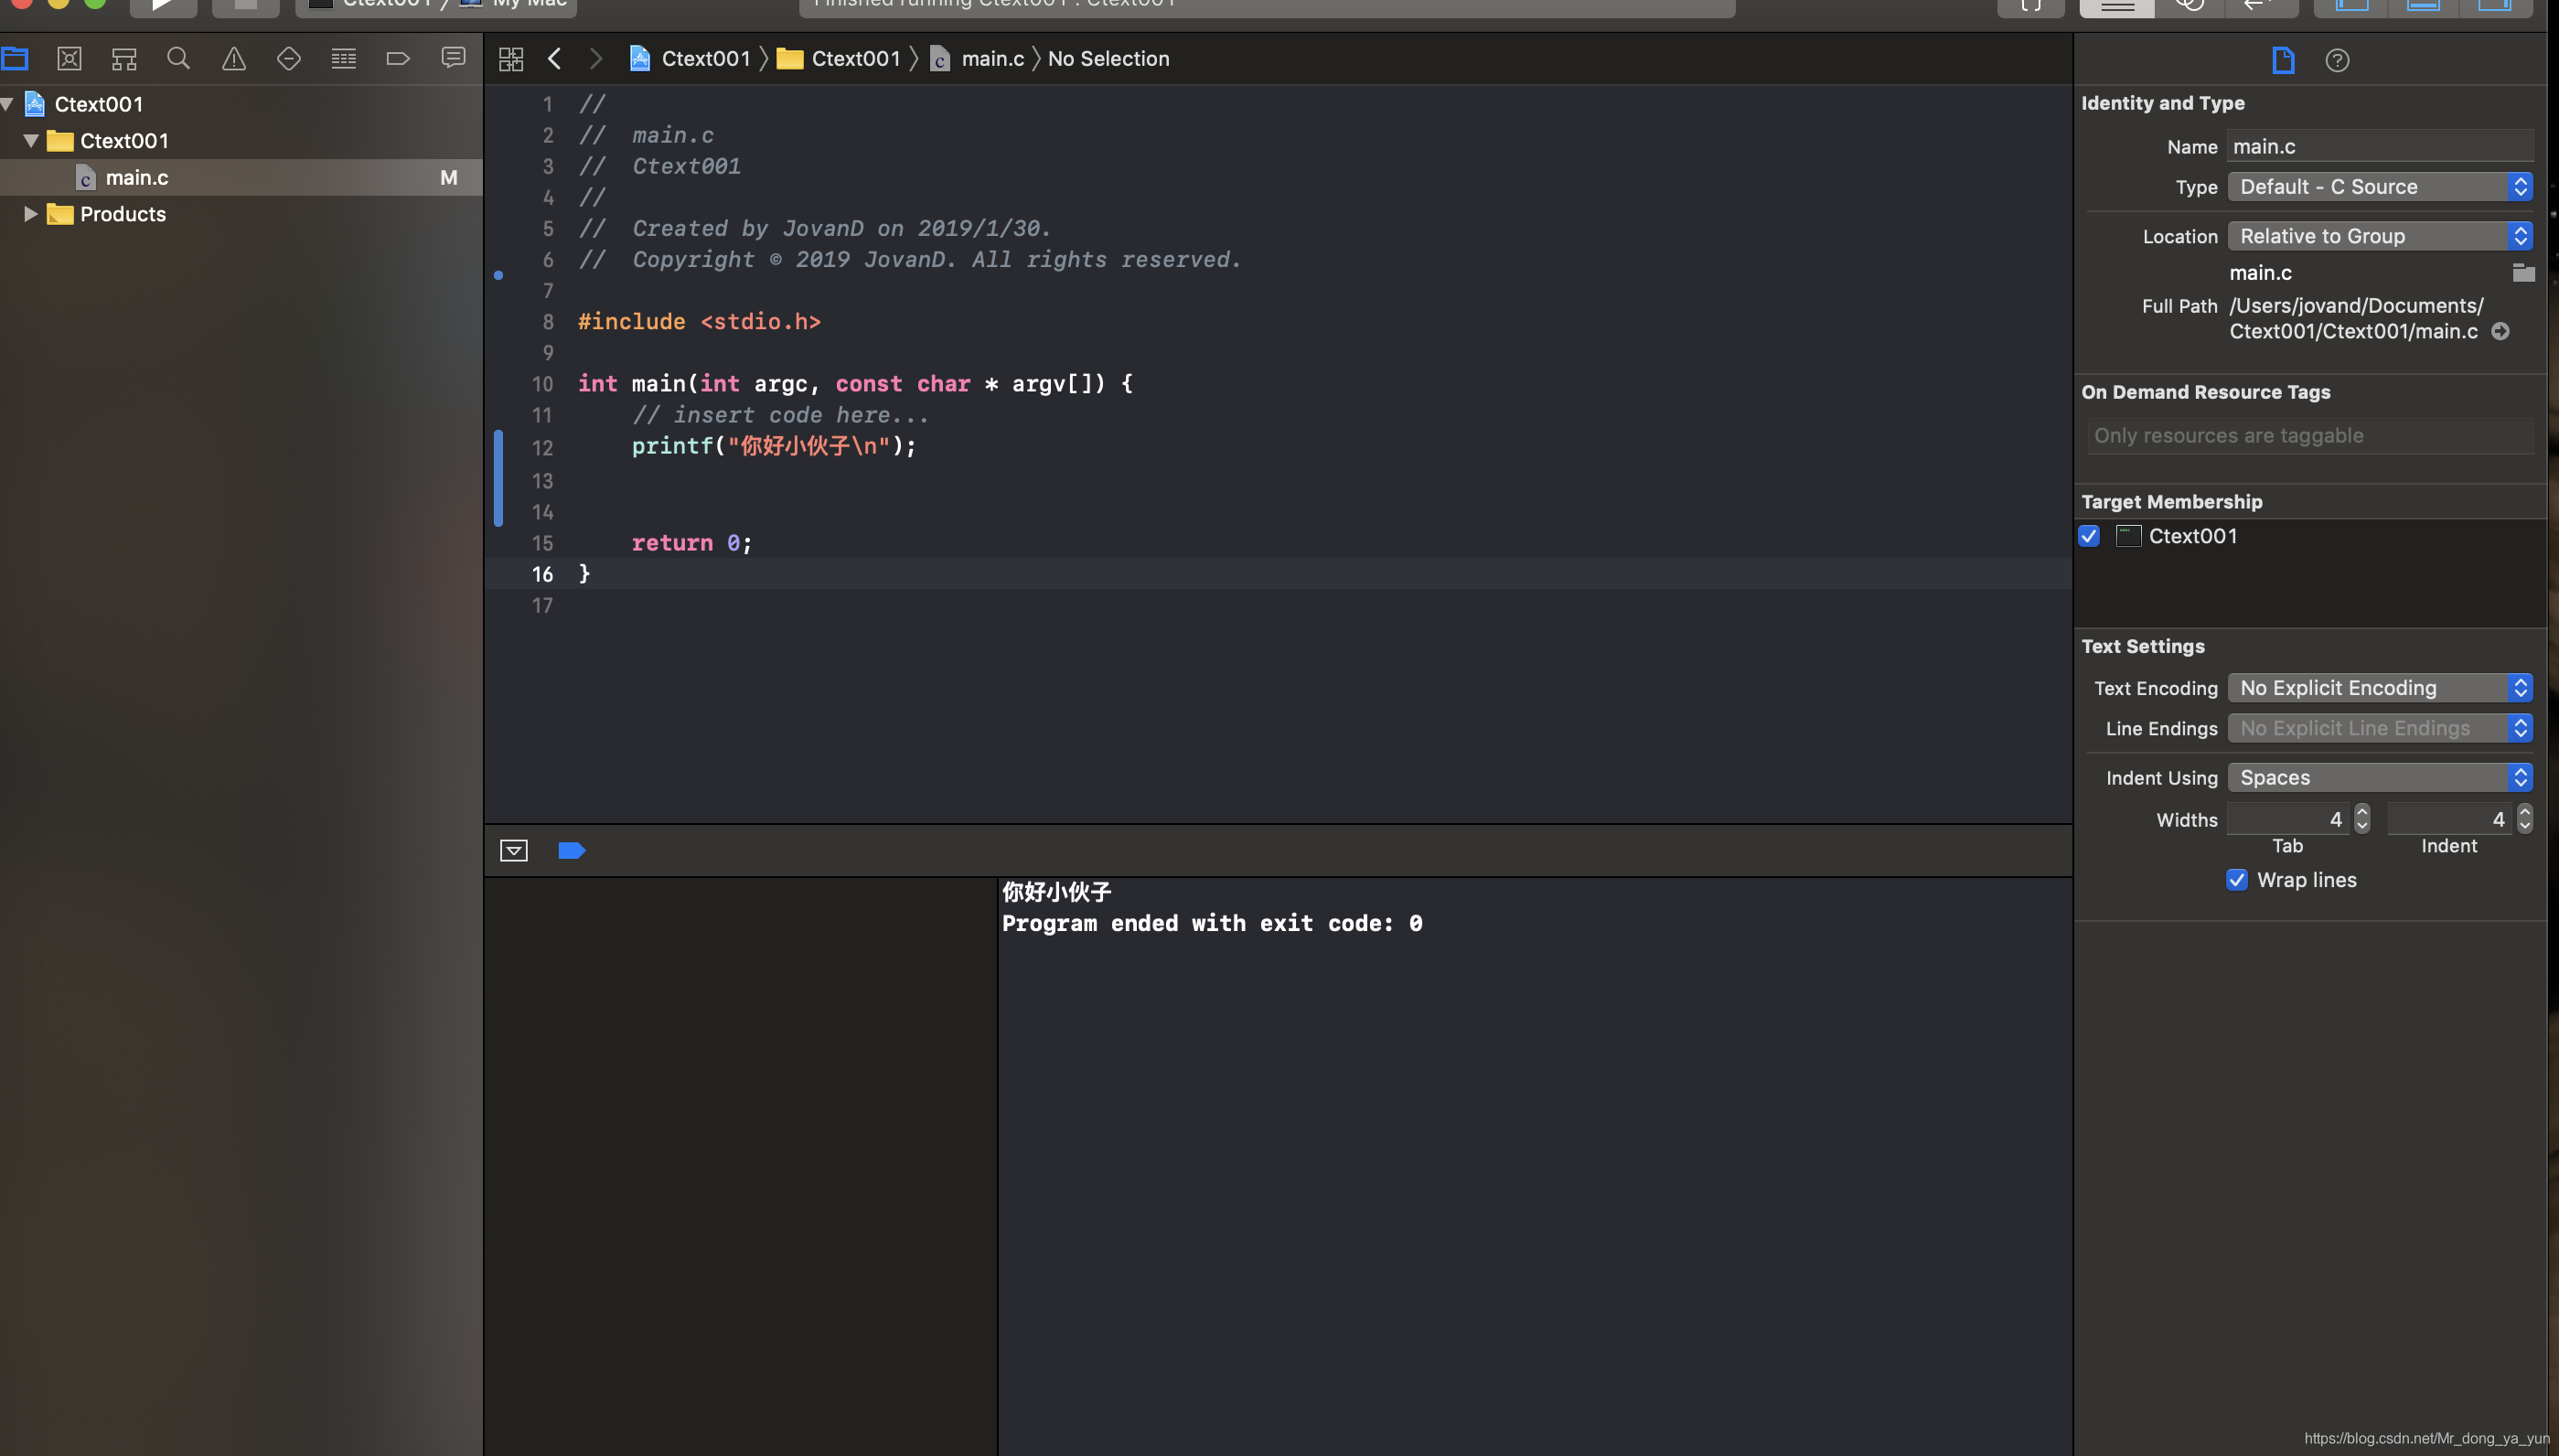Click the int main function declaration line
Screen dimensions: 2559x1456
(855, 384)
